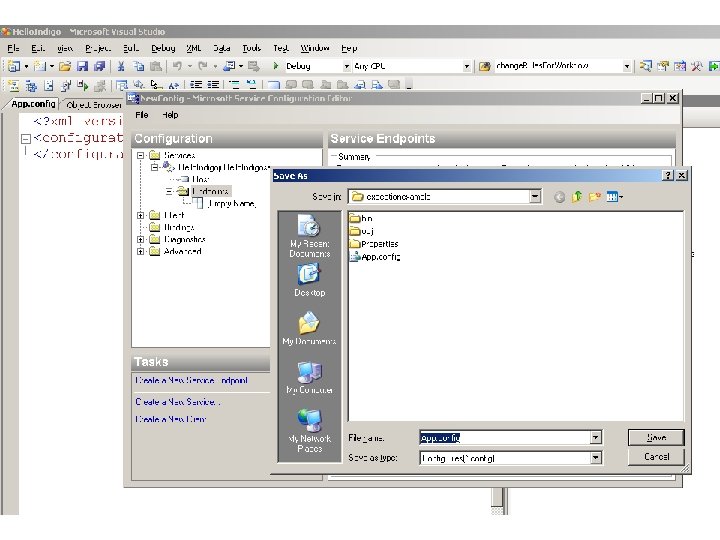Switch to the App.config editor tab
The image size is (720, 540).
point(33,104)
